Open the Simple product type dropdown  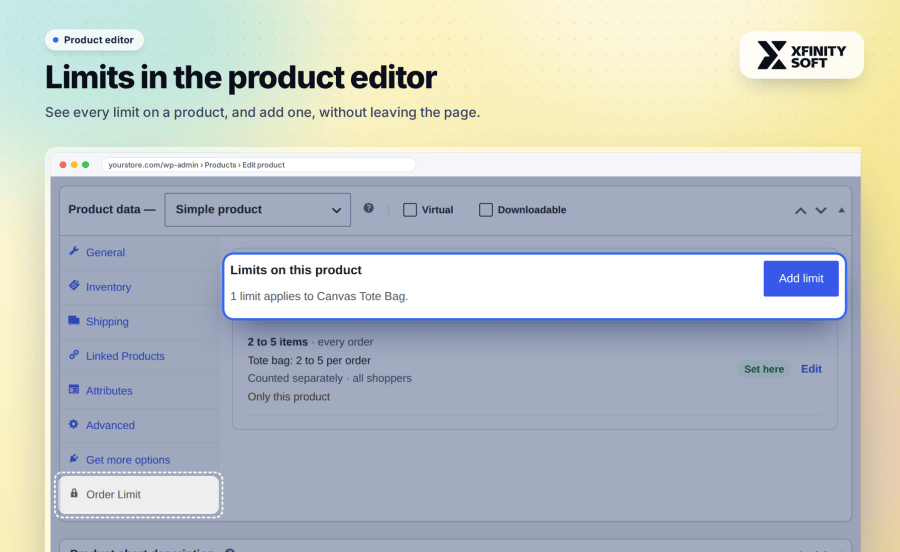click(257, 209)
